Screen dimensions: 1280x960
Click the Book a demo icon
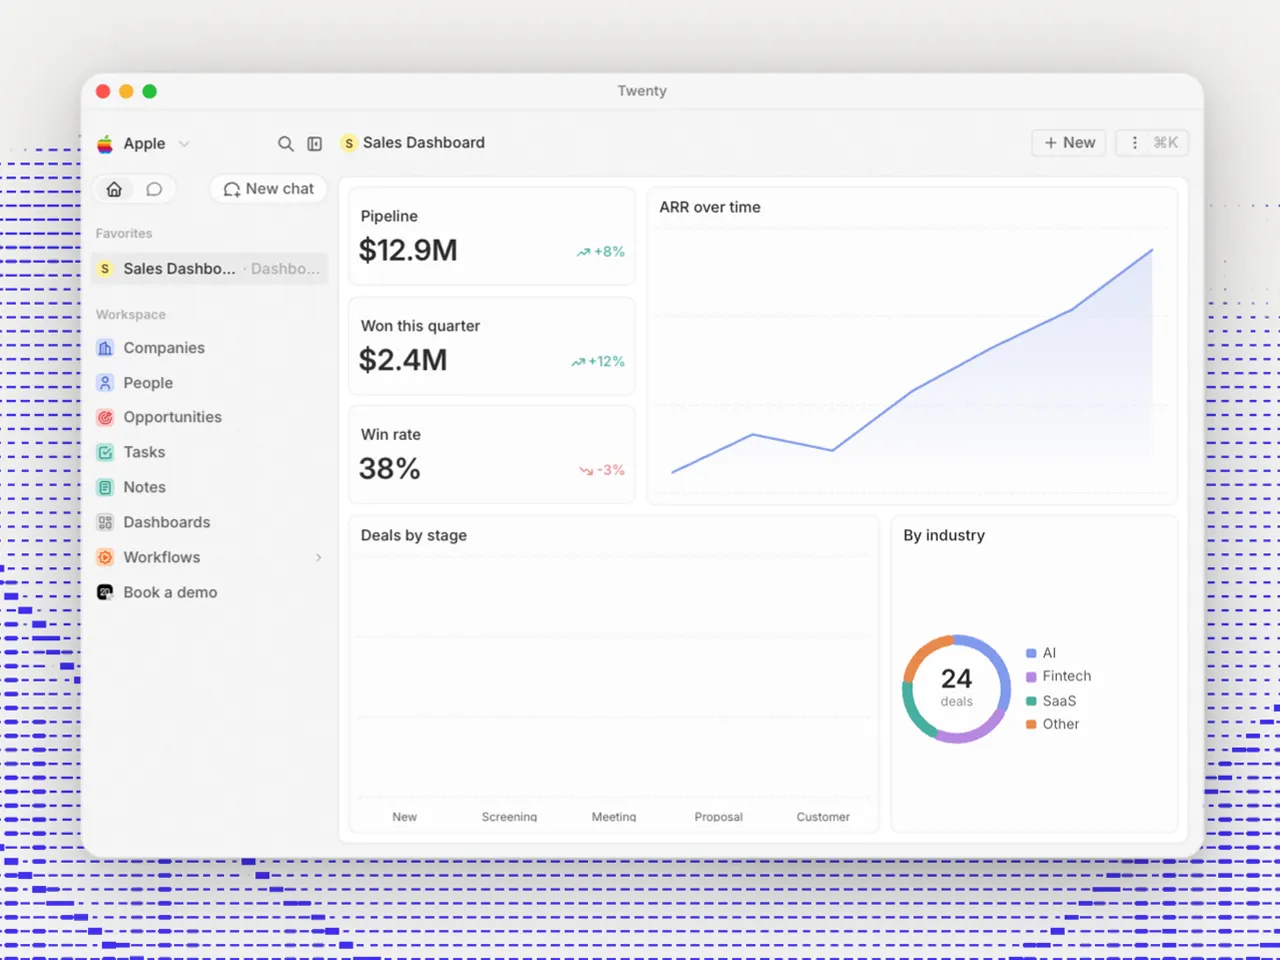coord(105,592)
